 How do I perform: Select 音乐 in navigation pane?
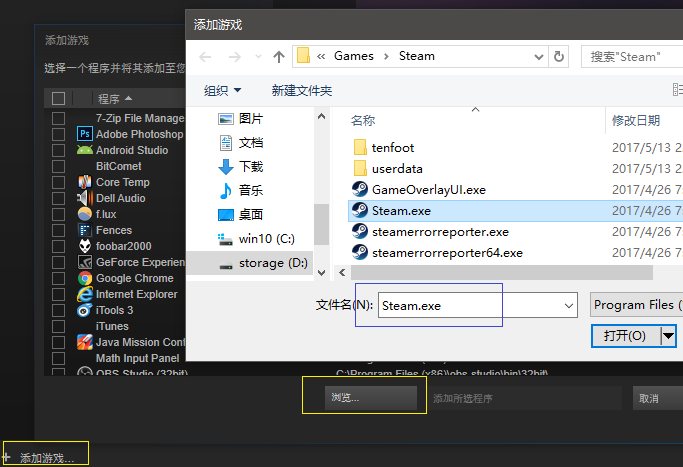251,190
